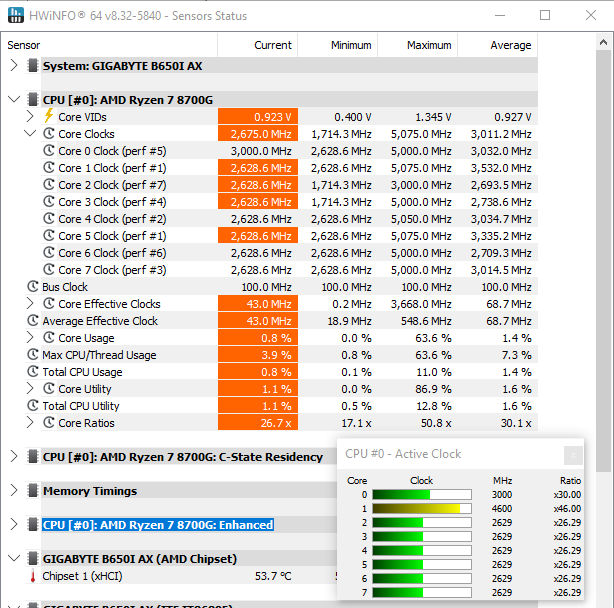Viewport: 614px width, 608px height.
Task: Click the clock icon of Core 4 Clock (perf #2)
Action: click(x=49, y=218)
